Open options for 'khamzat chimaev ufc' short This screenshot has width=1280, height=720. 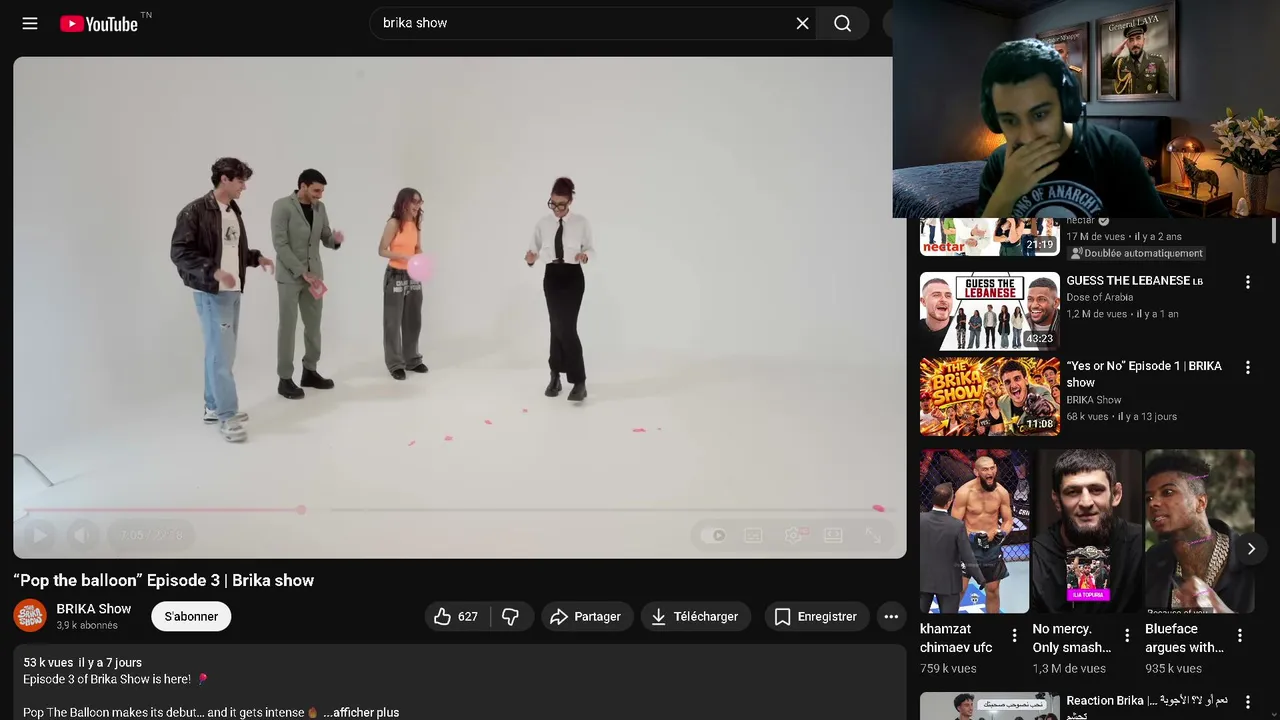pos(1014,635)
